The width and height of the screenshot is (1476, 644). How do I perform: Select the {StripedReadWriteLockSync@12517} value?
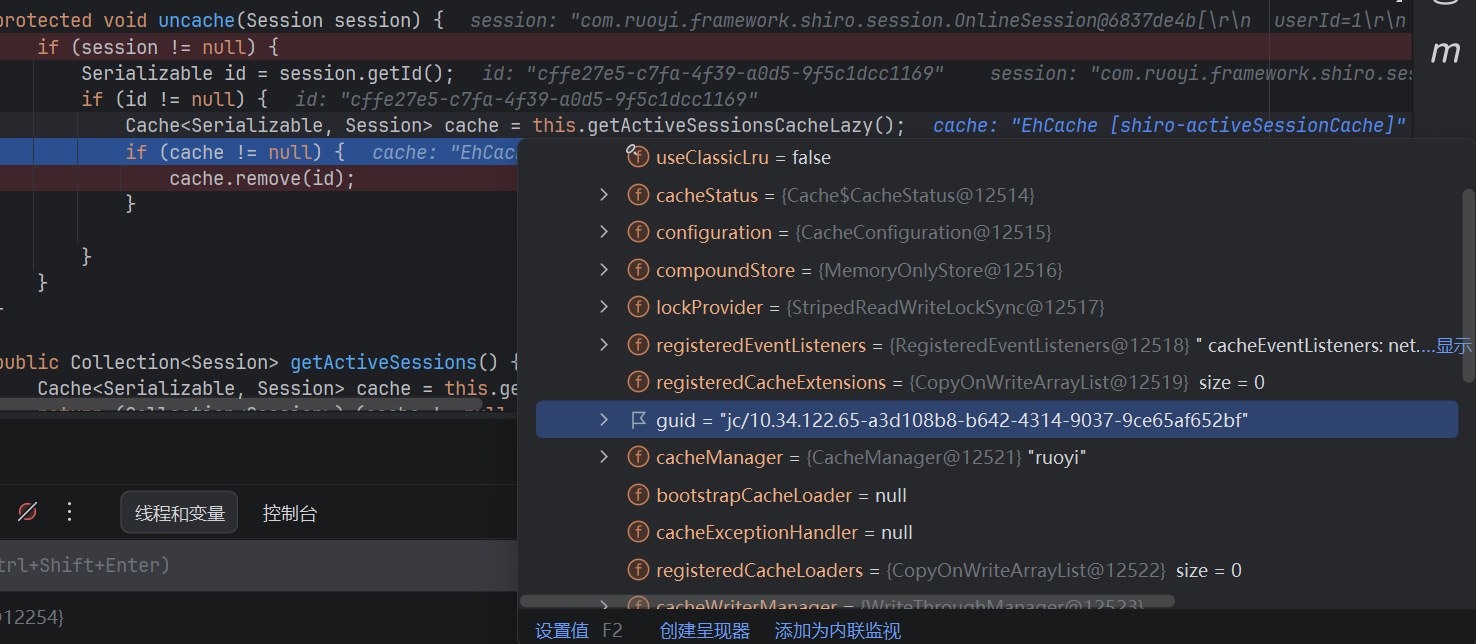pos(946,307)
